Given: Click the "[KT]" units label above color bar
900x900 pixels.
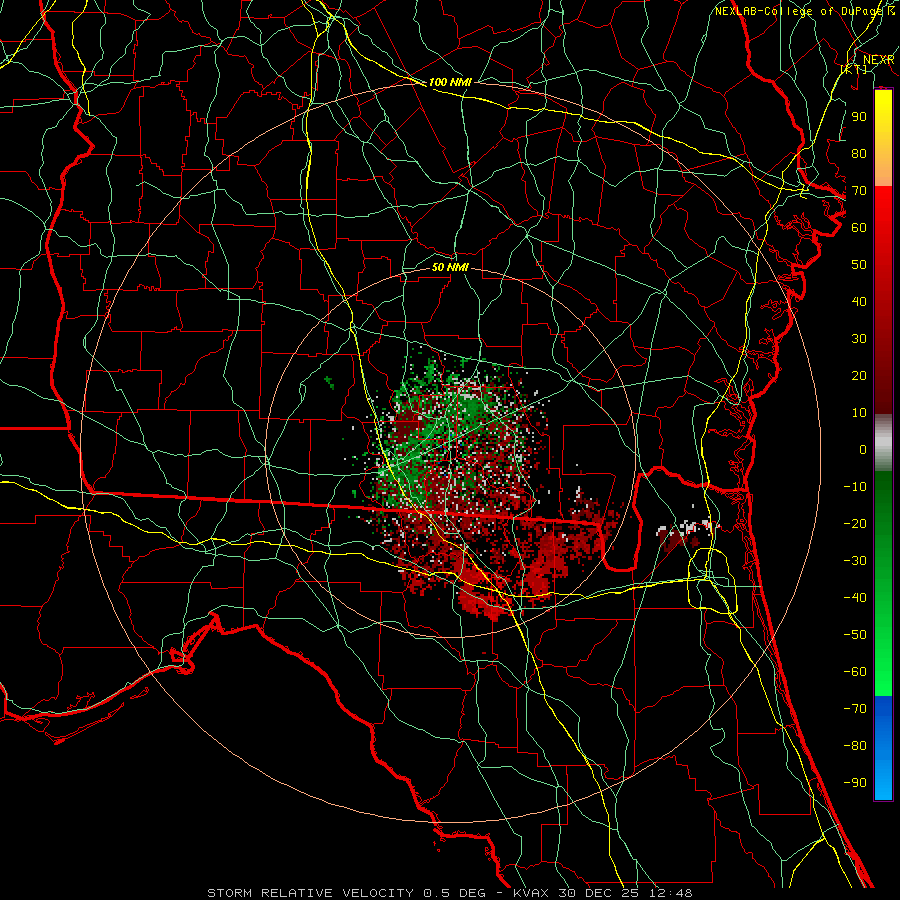Looking at the screenshot, I should [854, 69].
